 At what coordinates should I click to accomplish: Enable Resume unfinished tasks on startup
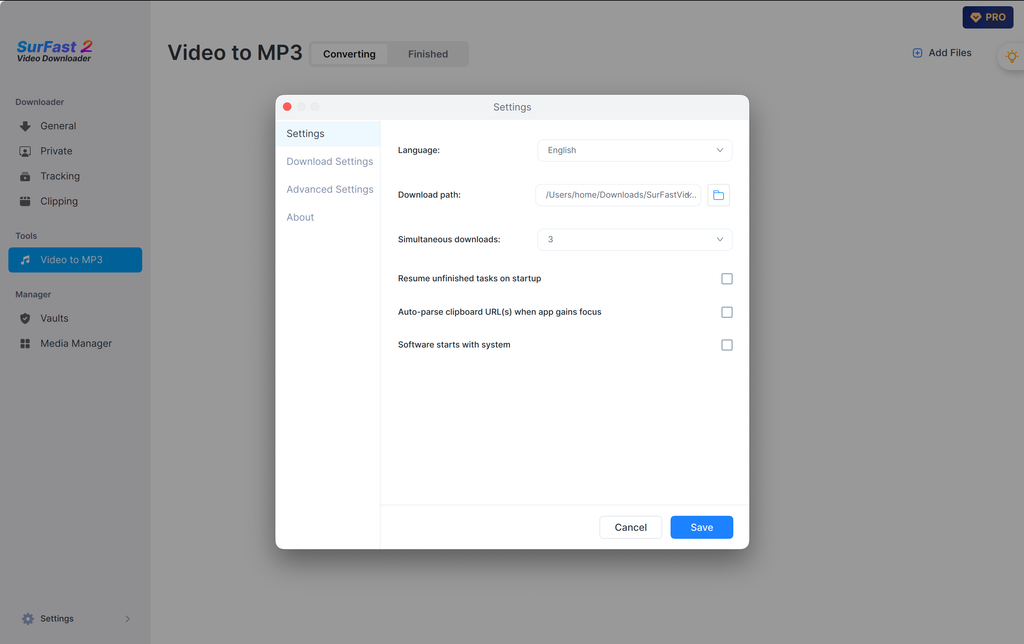727,279
